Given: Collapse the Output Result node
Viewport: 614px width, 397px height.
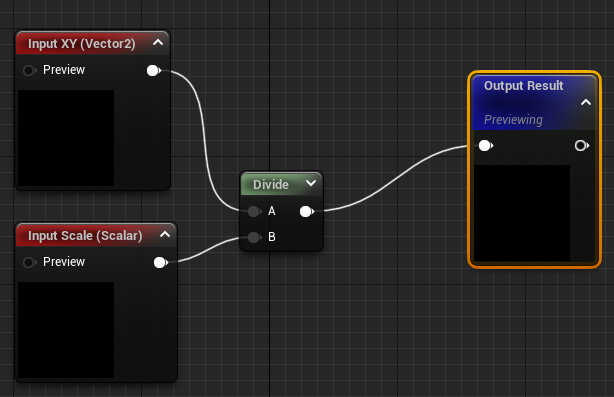Looking at the screenshot, I should click(586, 102).
